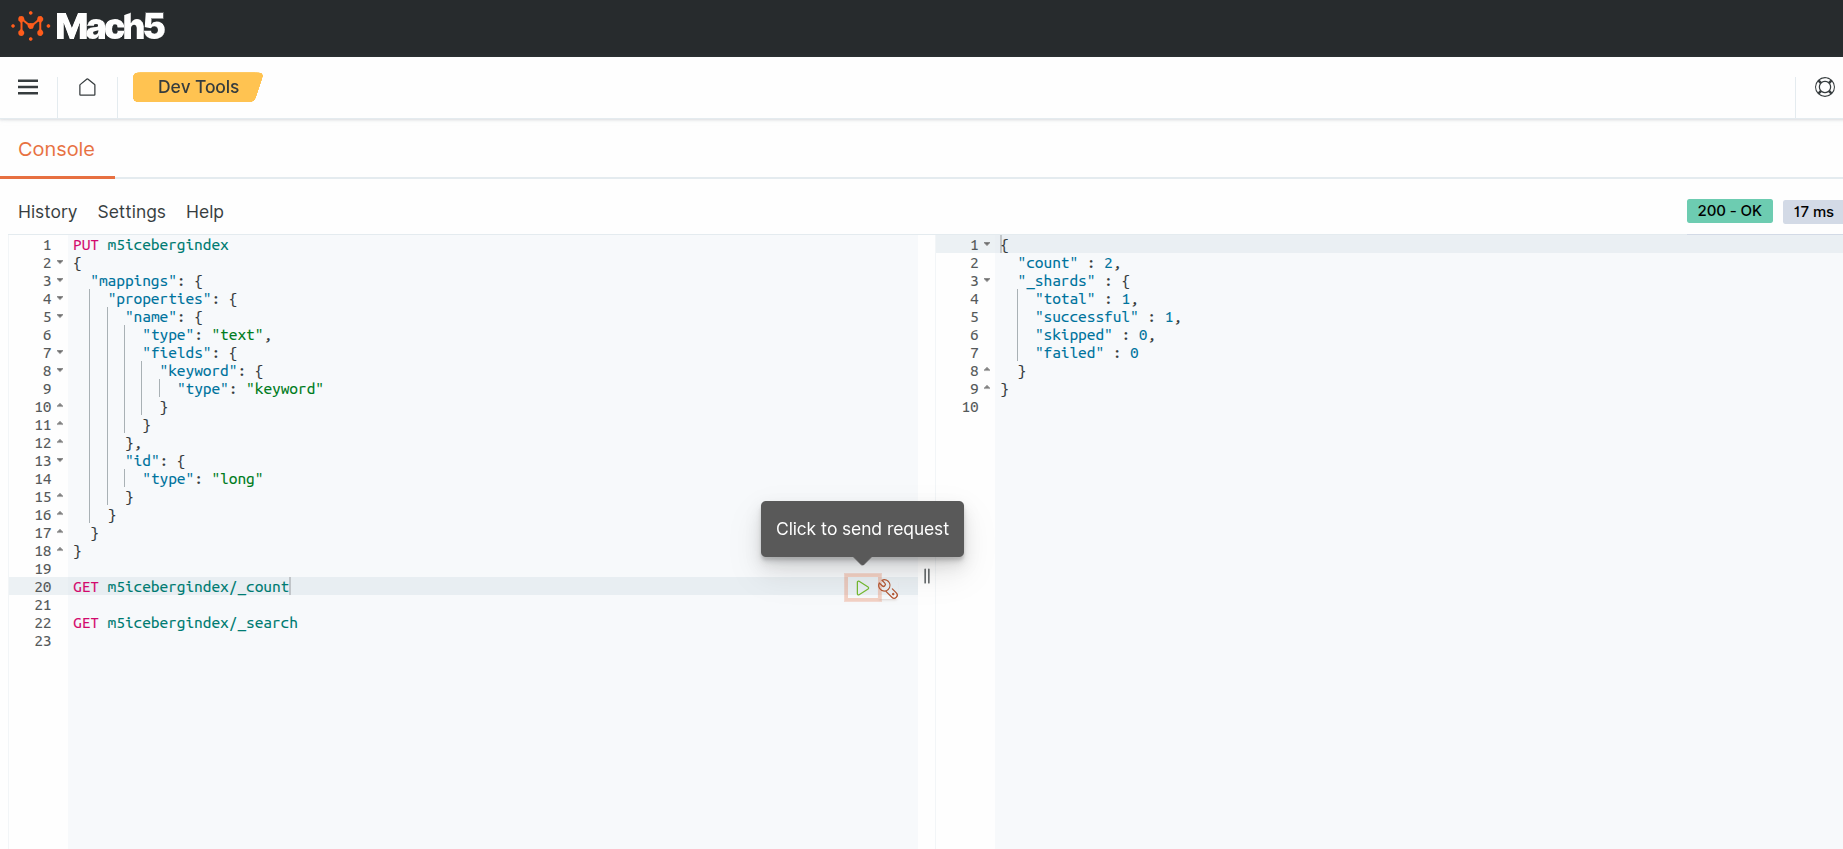Open the History menu
The height and width of the screenshot is (849, 1843).
pyautogui.click(x=47, y=212)
